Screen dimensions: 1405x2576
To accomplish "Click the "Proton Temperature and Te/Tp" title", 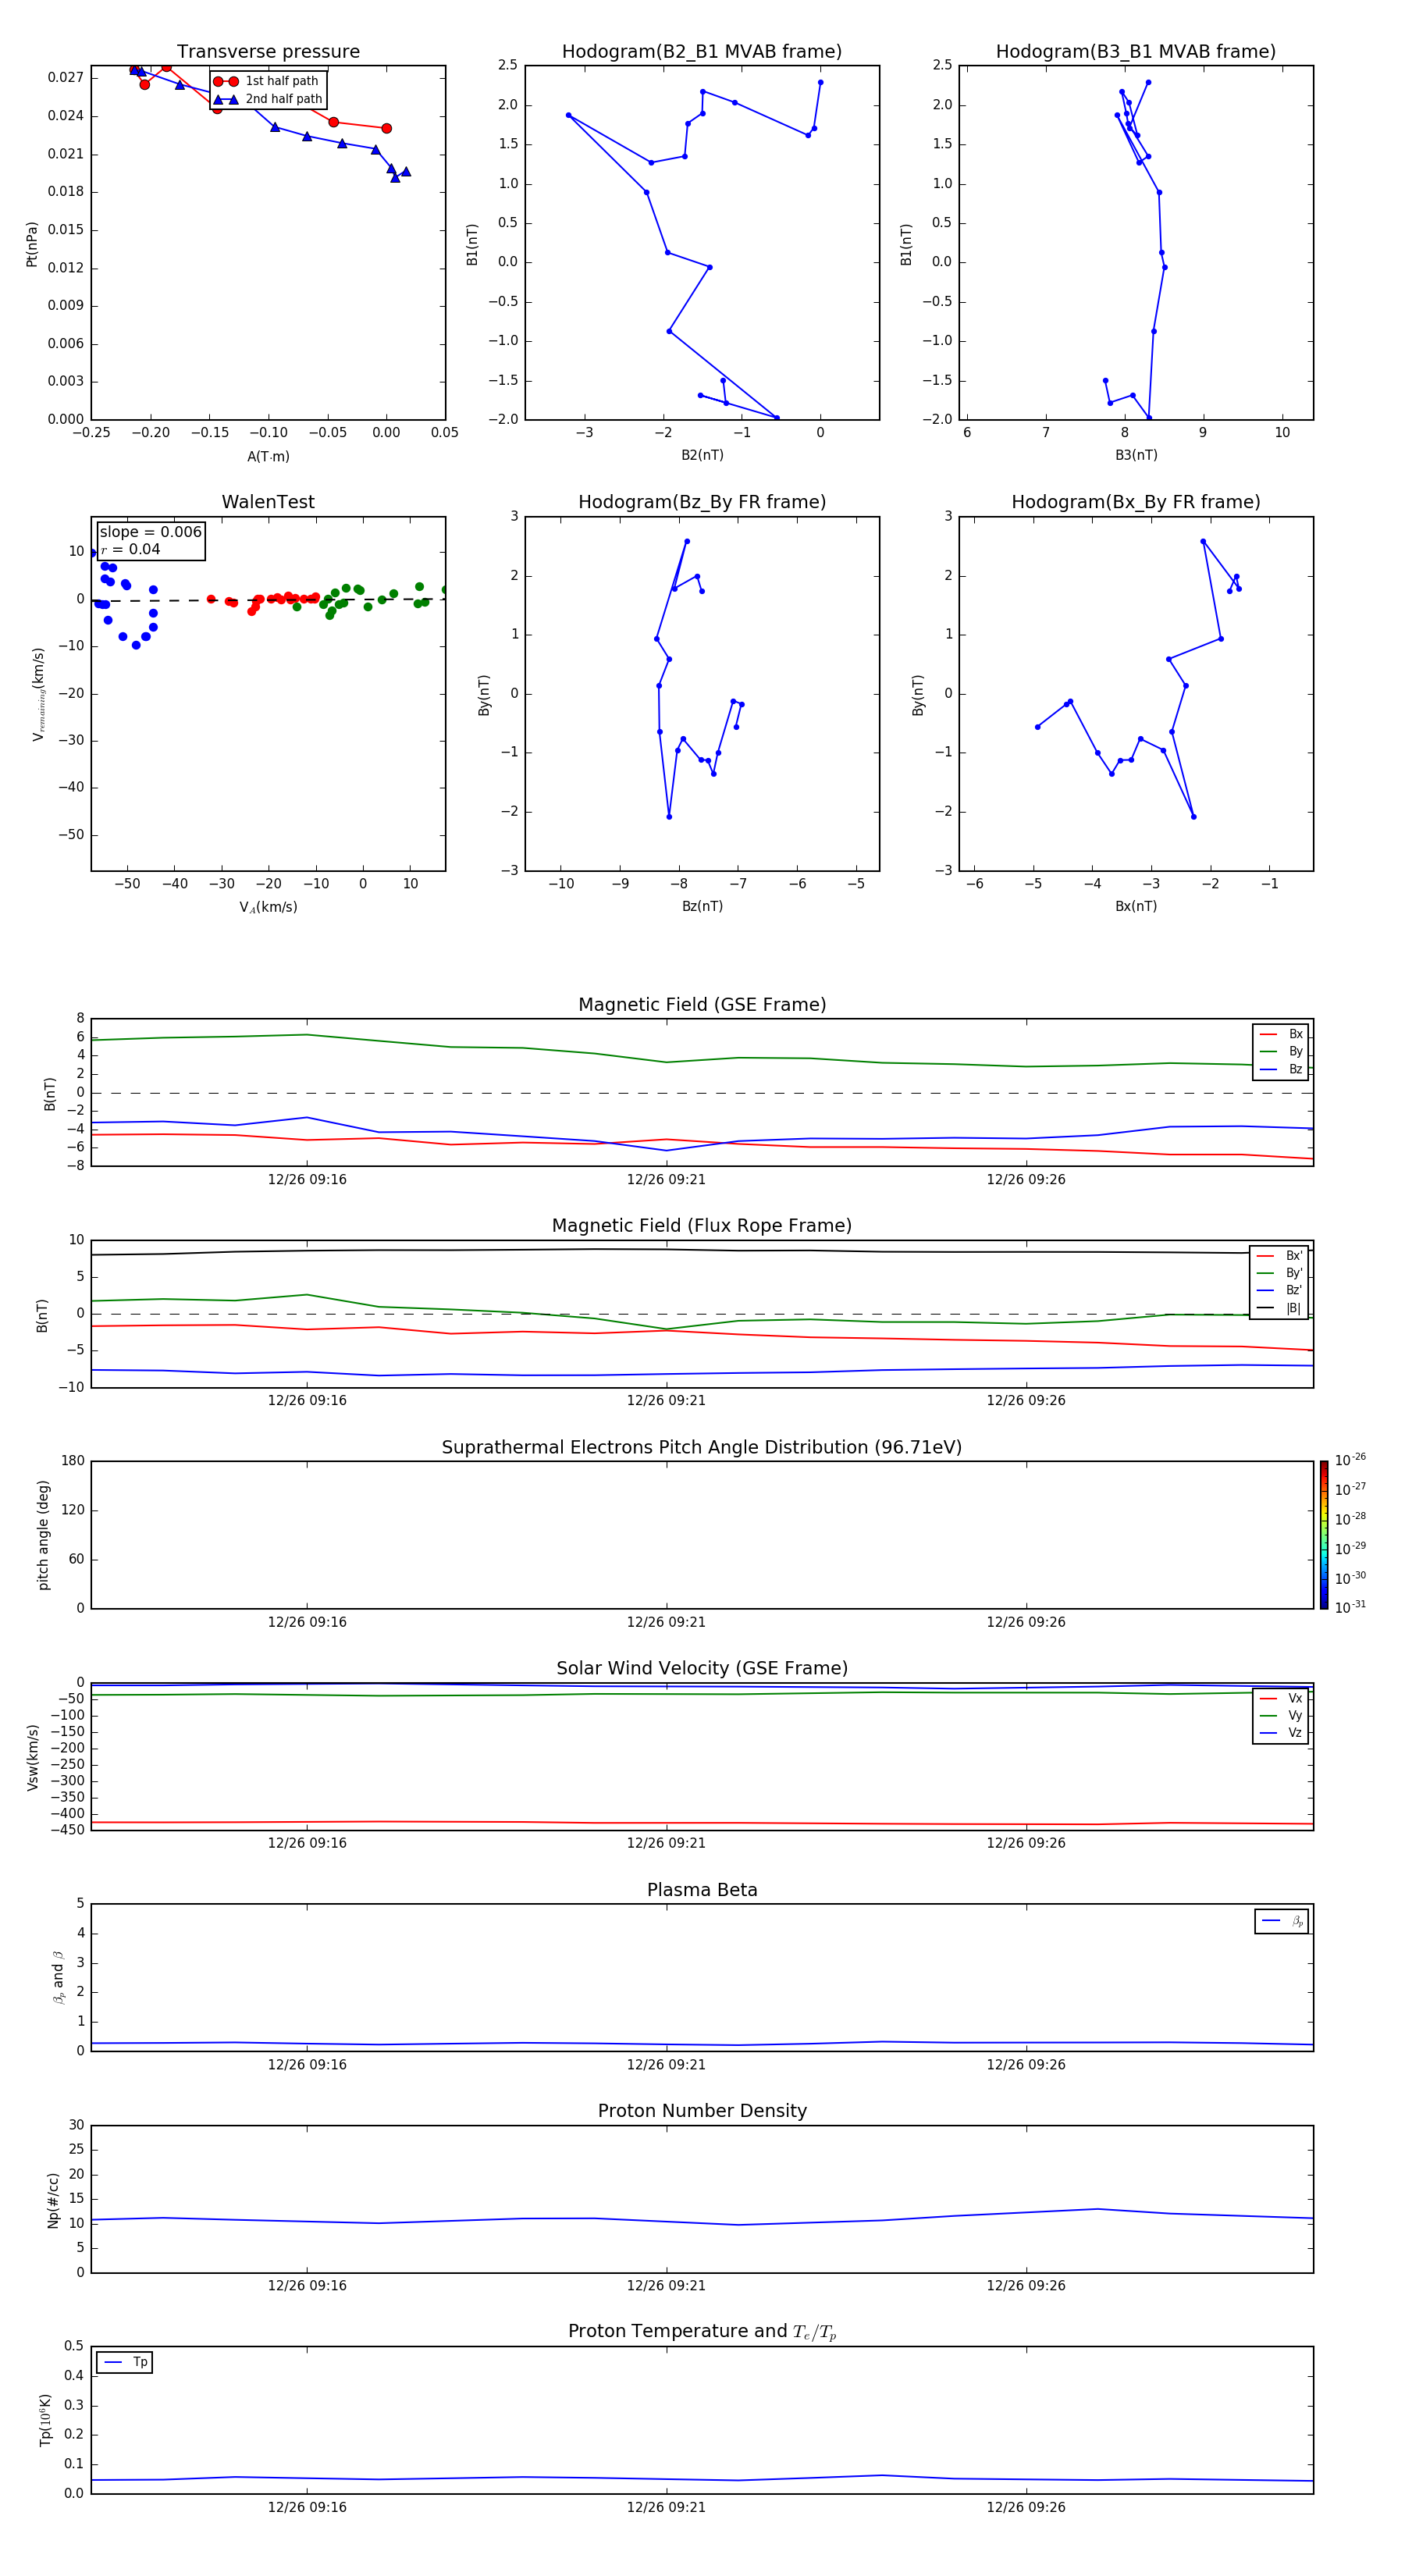I will point(702,2332).
